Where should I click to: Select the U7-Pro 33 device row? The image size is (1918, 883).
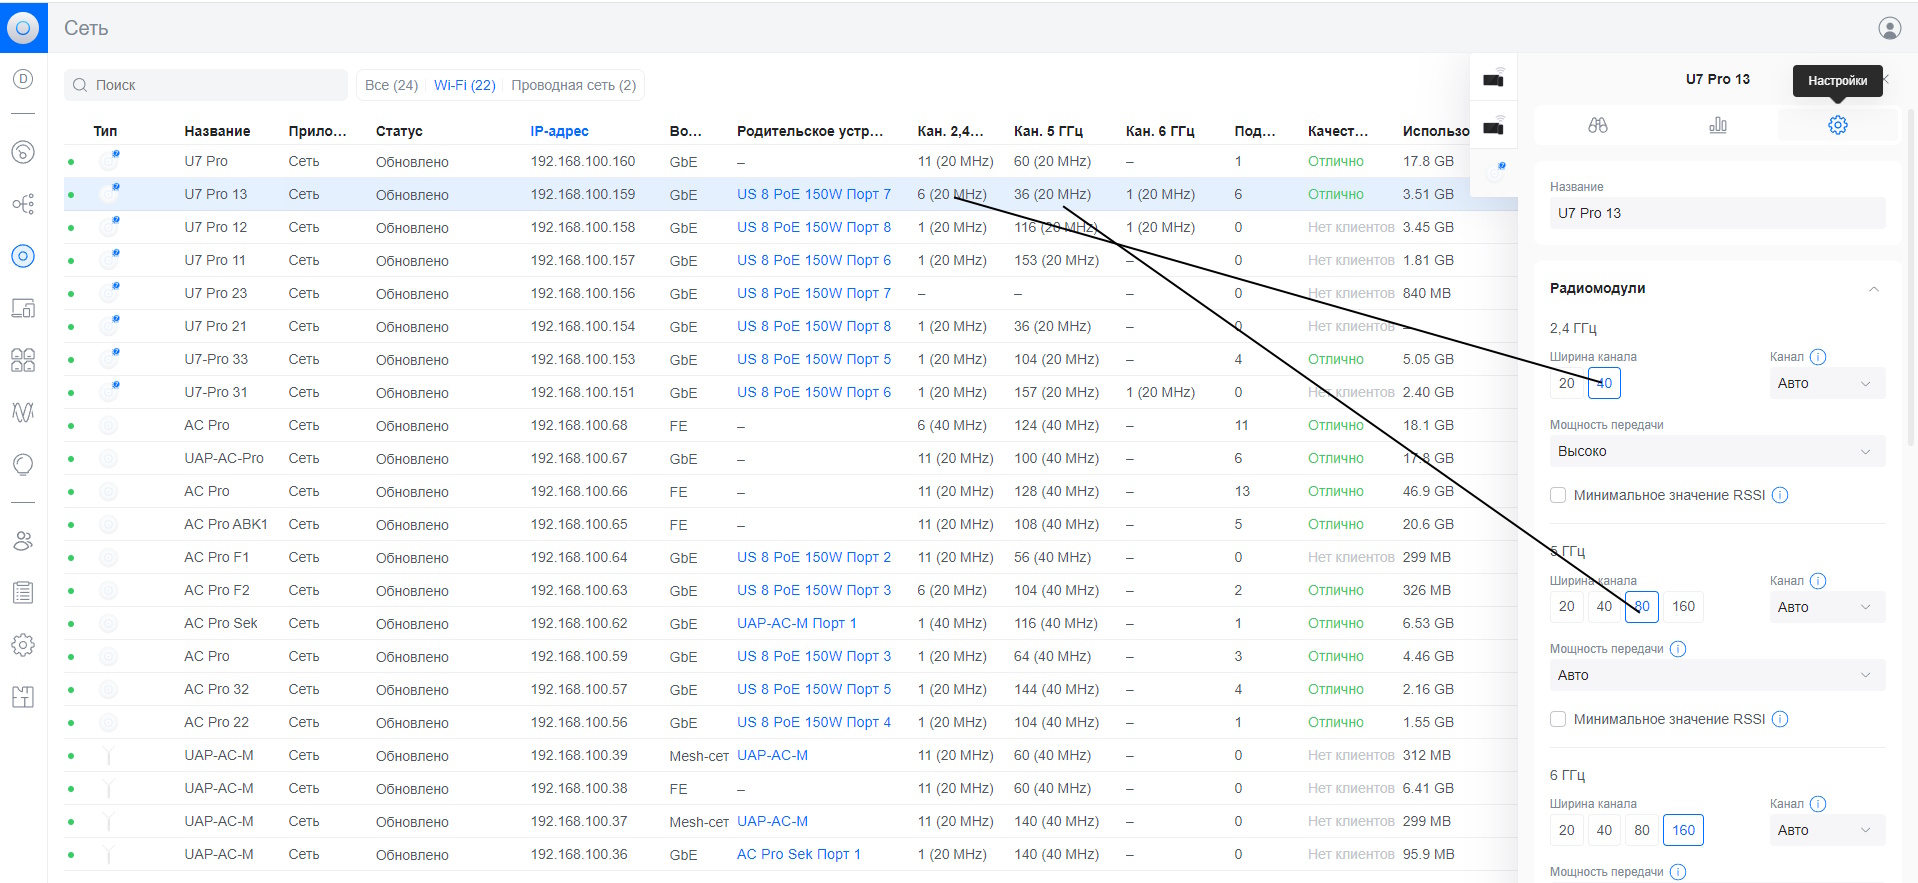790,359
